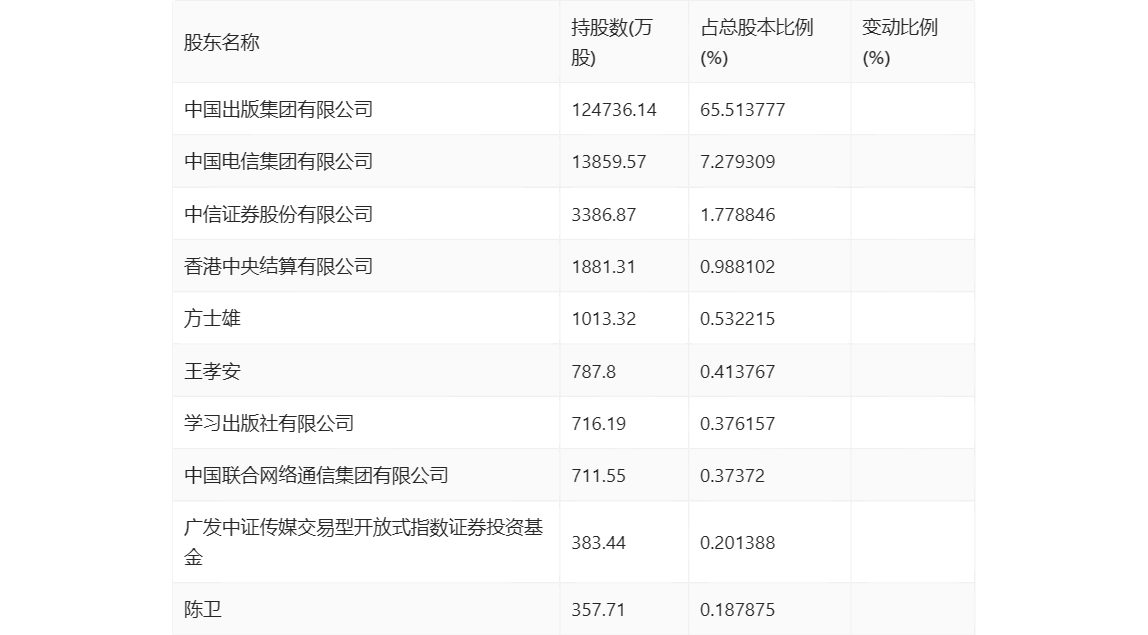Click percentage value 7.279309

pos(738,162)
